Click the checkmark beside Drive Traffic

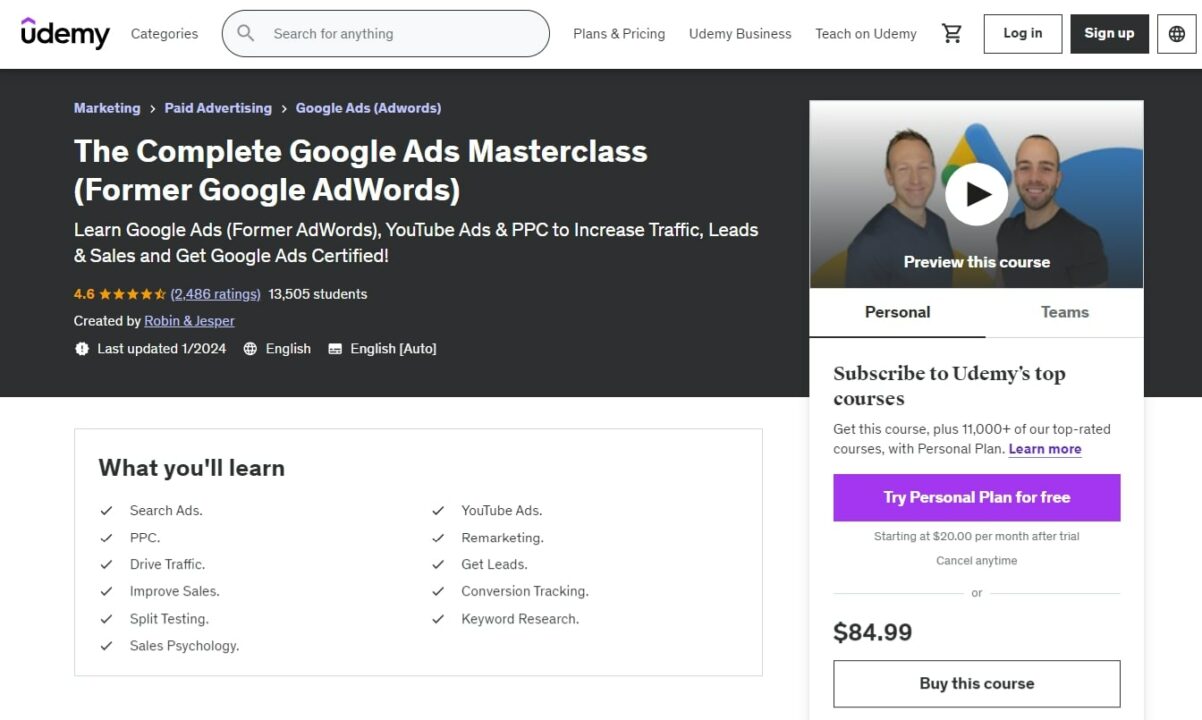(106, 565)
